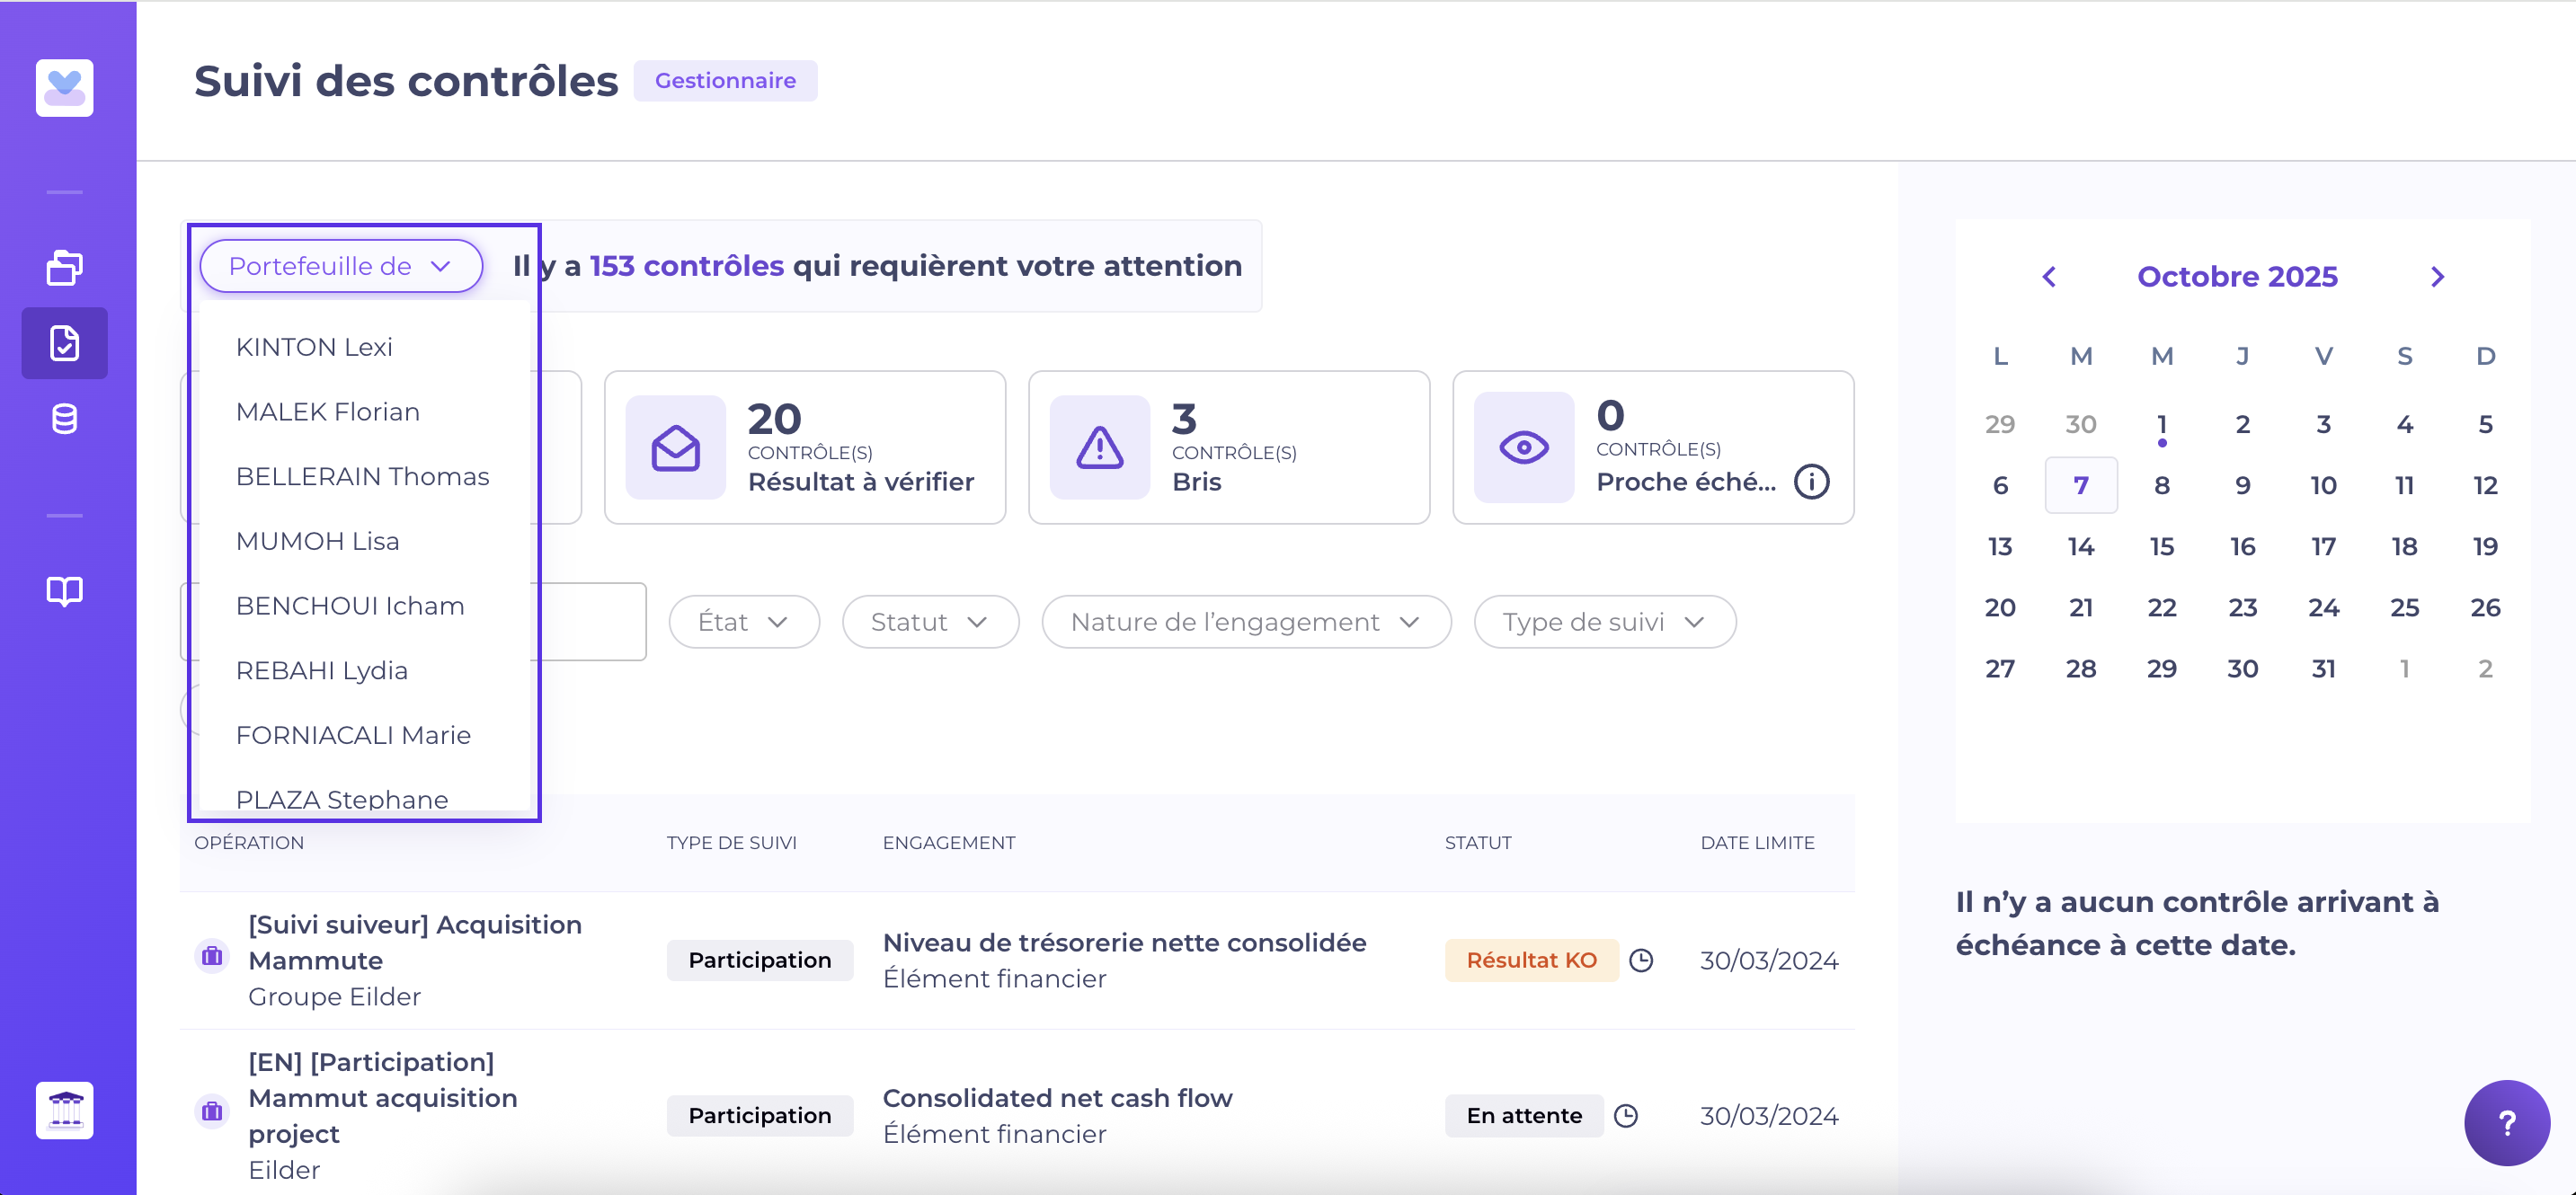The width and height of the screenshot is (2576, 1195).
Task: Collapse the Portefeuille de dropdown
Action: pyautogui.click(x=341, y=266)
